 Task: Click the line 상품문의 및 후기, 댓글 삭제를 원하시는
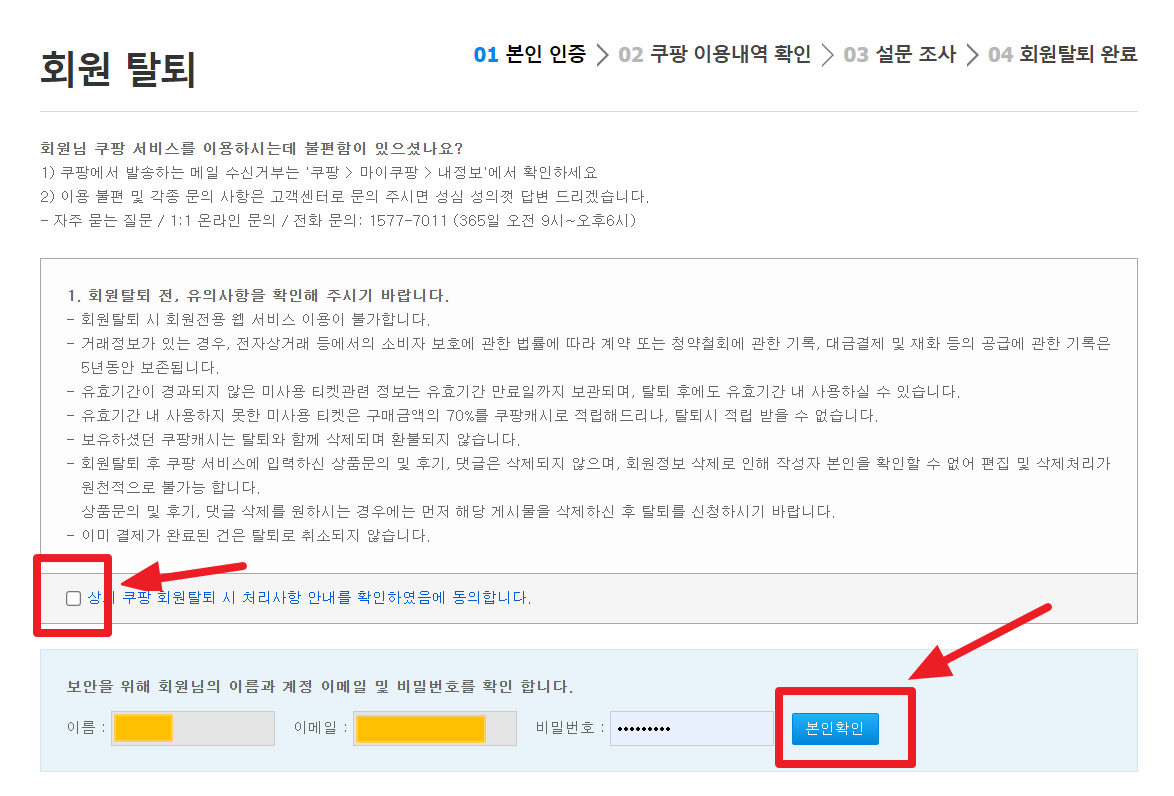click(x=458, y=511)
